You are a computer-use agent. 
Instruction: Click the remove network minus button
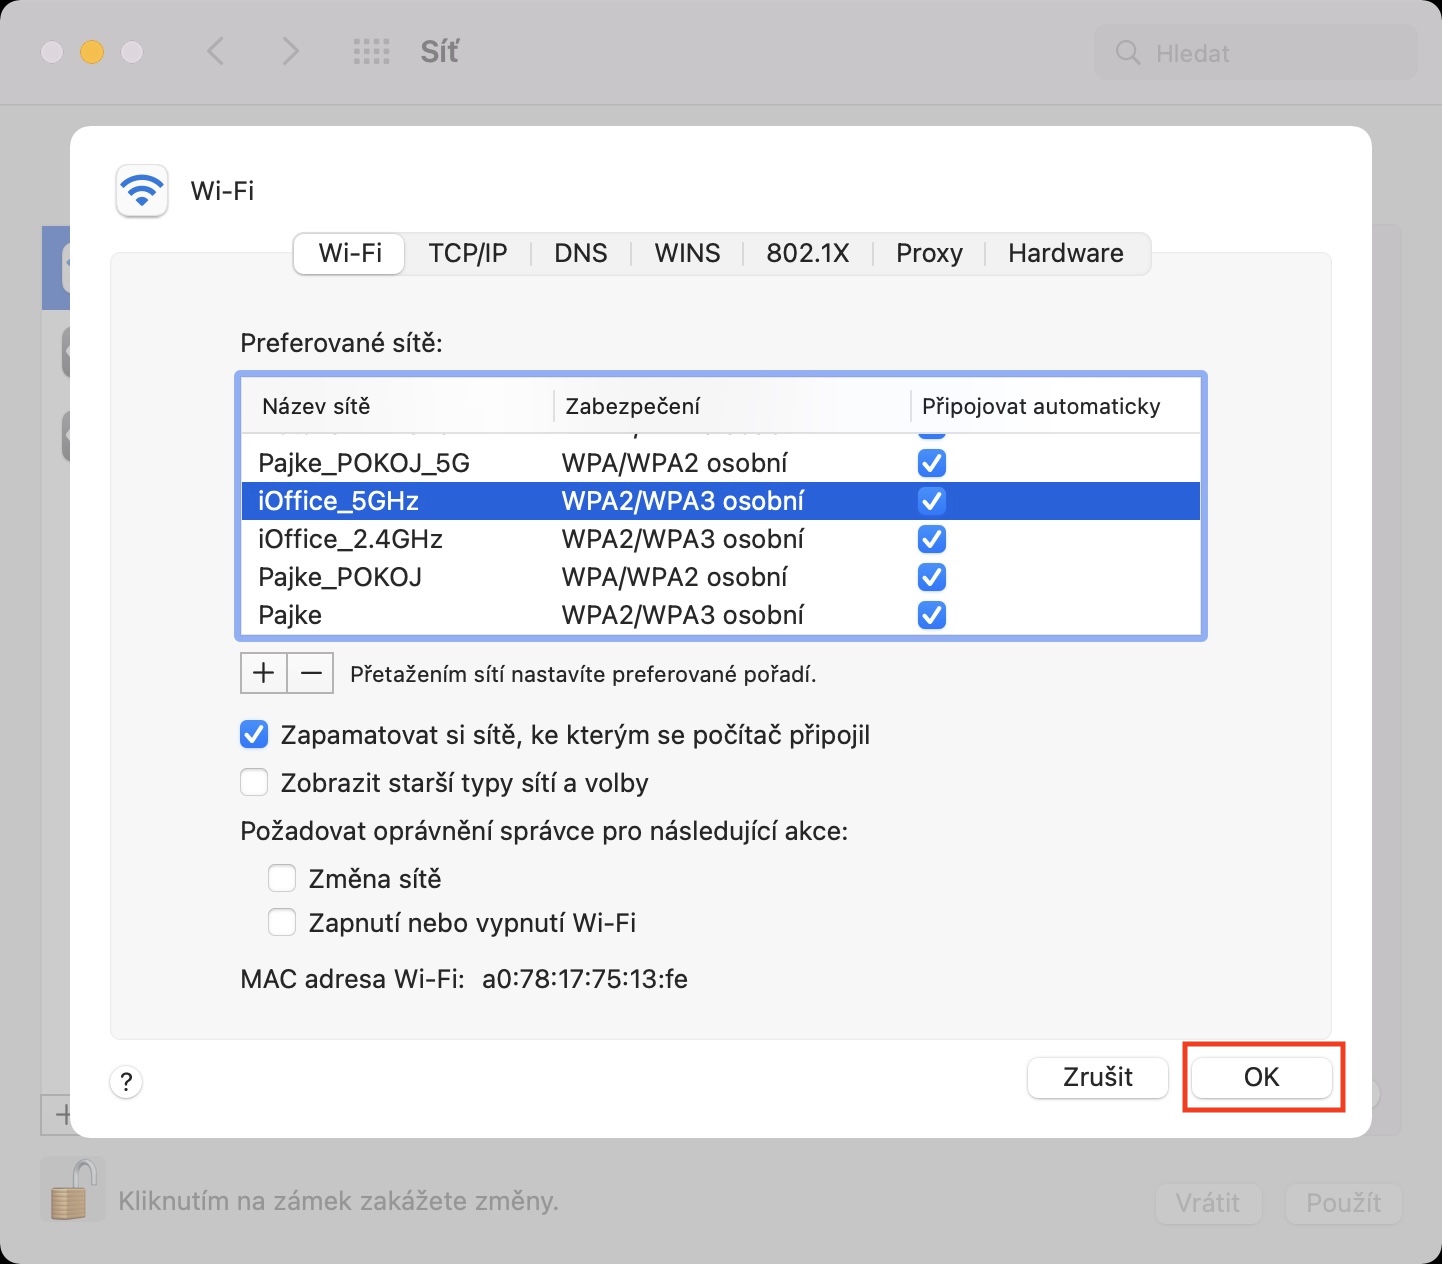pyautogui.click(x=311, y=674)
